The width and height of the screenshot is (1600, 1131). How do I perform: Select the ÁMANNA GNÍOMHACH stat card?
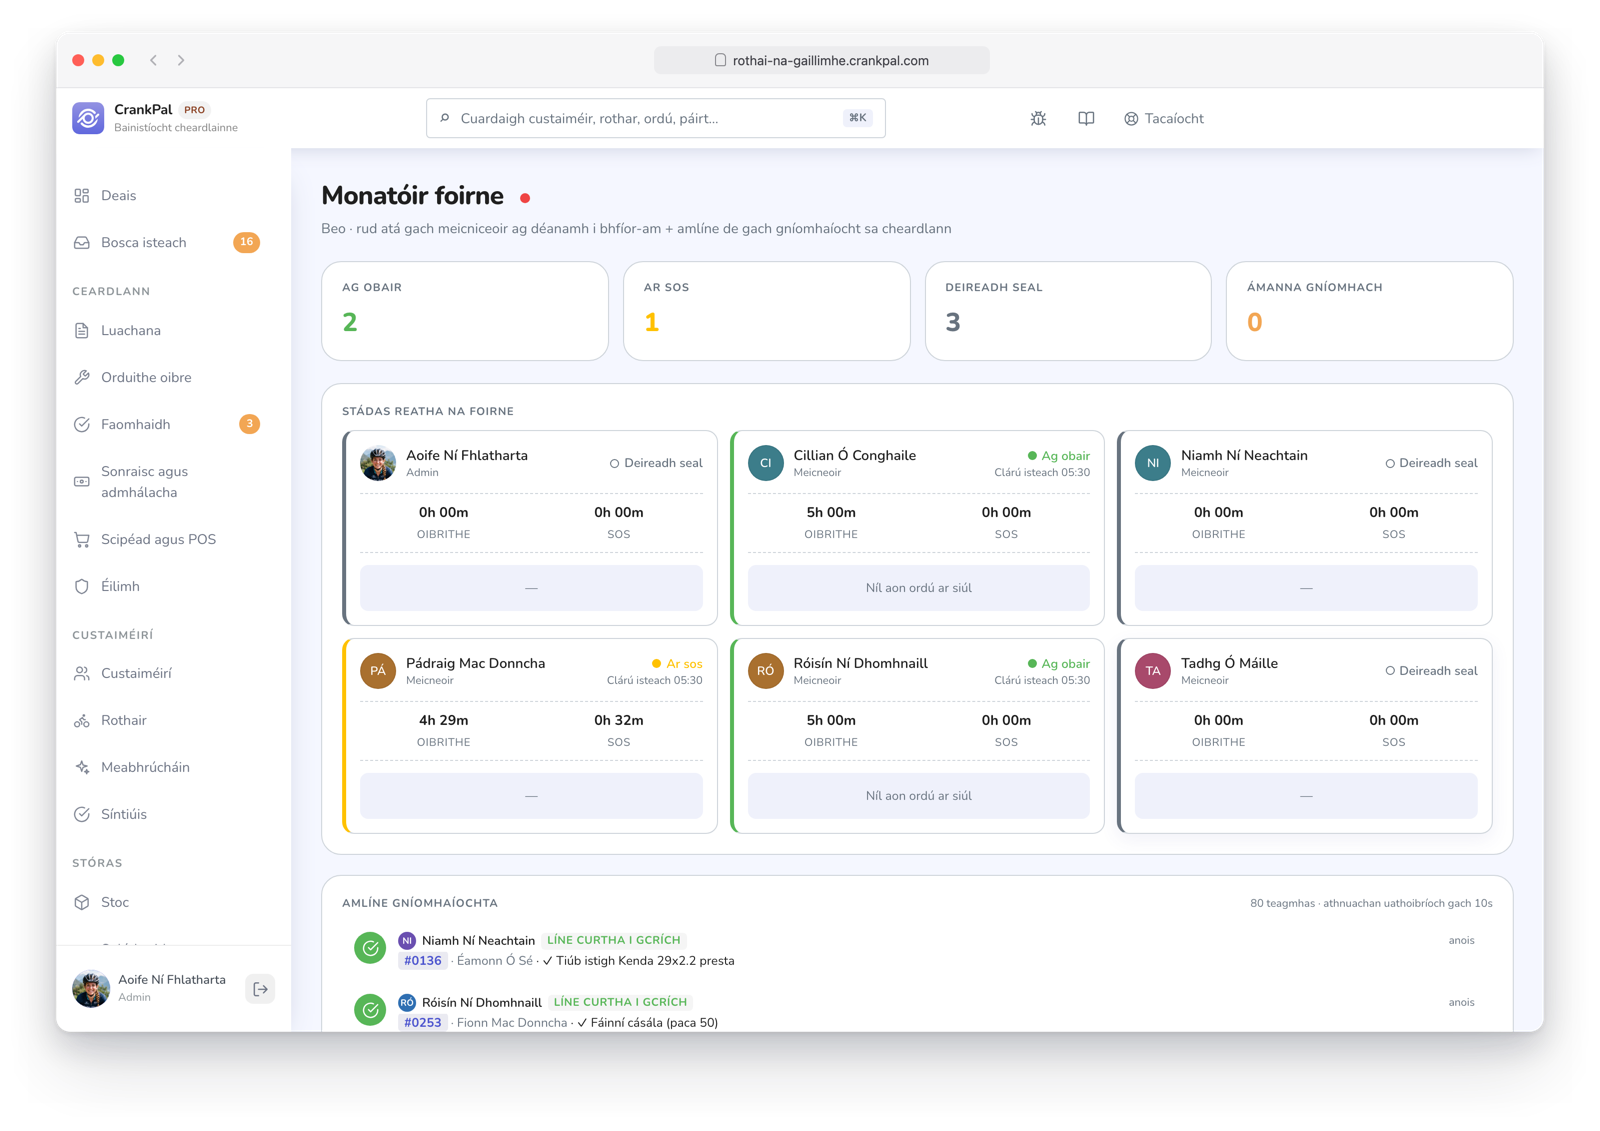(1370, 311)
